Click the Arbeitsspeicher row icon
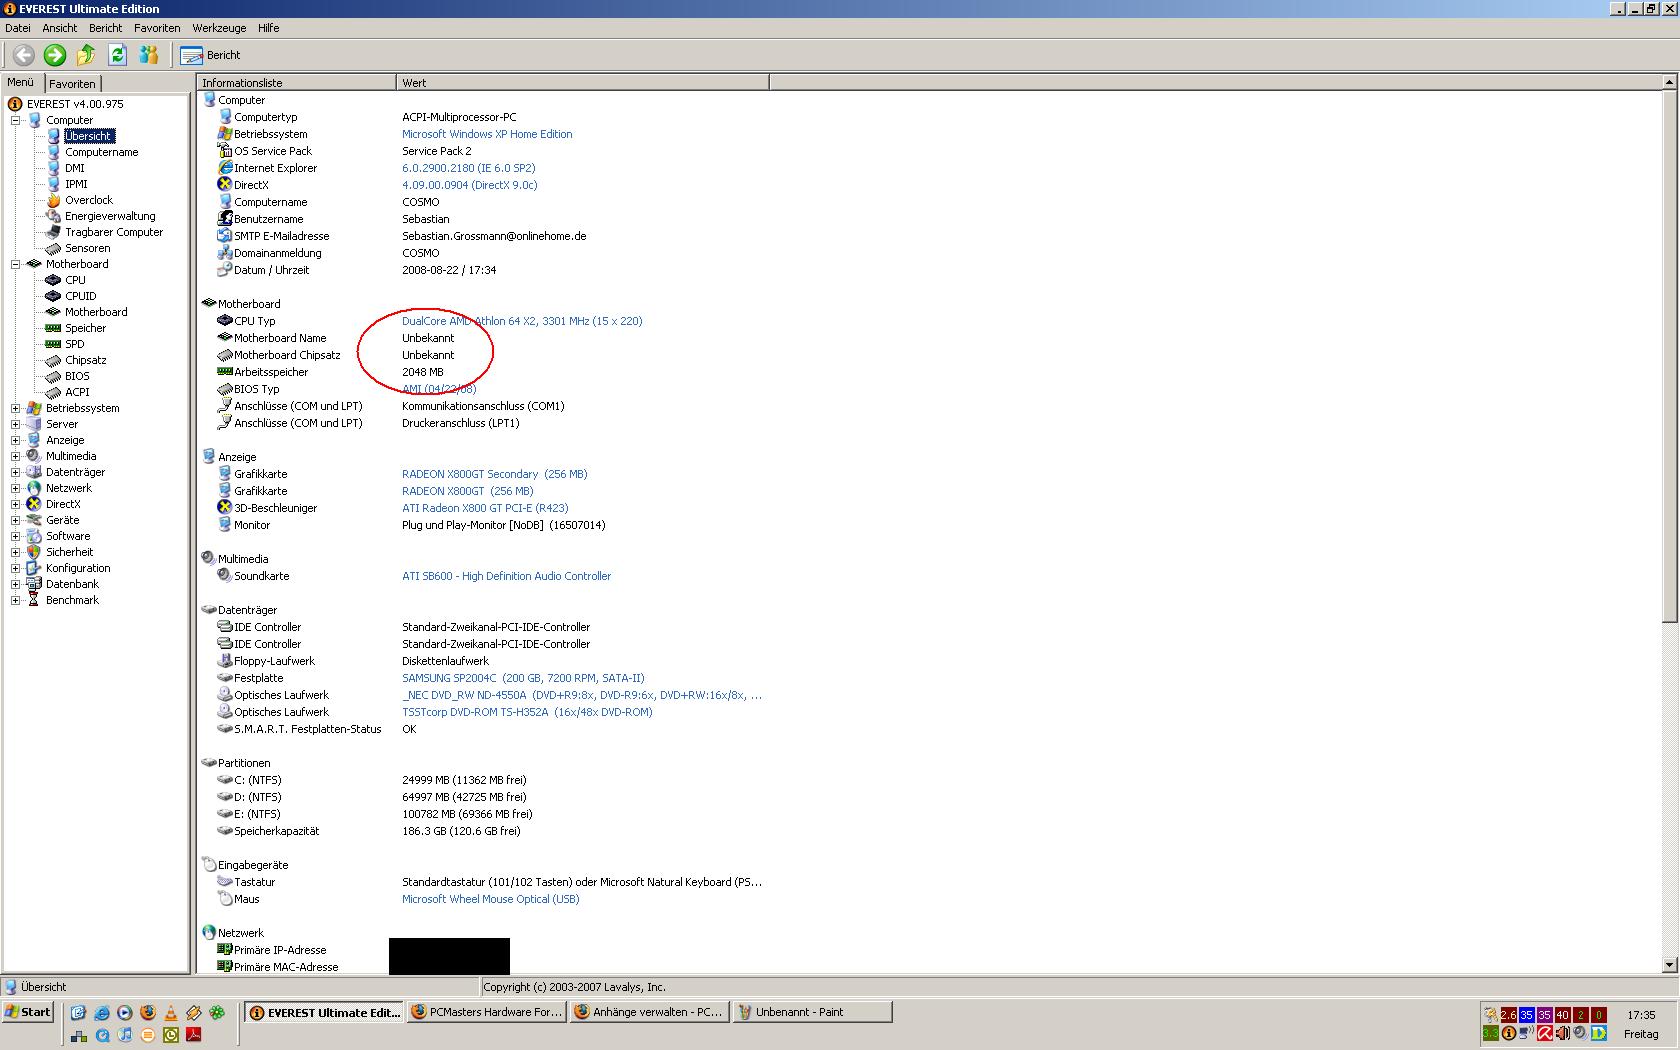The width and height of the screenshot is (1680, 1050). point(225,372)
